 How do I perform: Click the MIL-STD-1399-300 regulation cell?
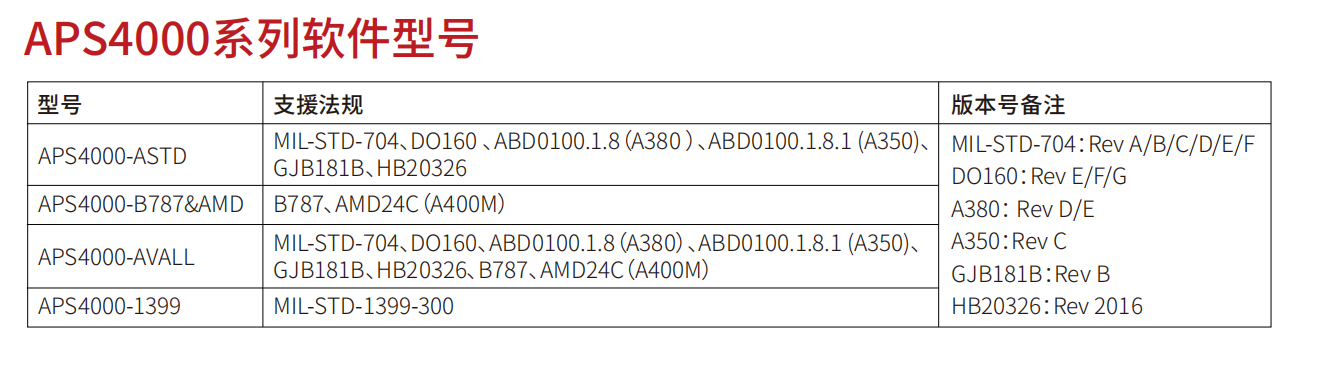coord(363,306)
